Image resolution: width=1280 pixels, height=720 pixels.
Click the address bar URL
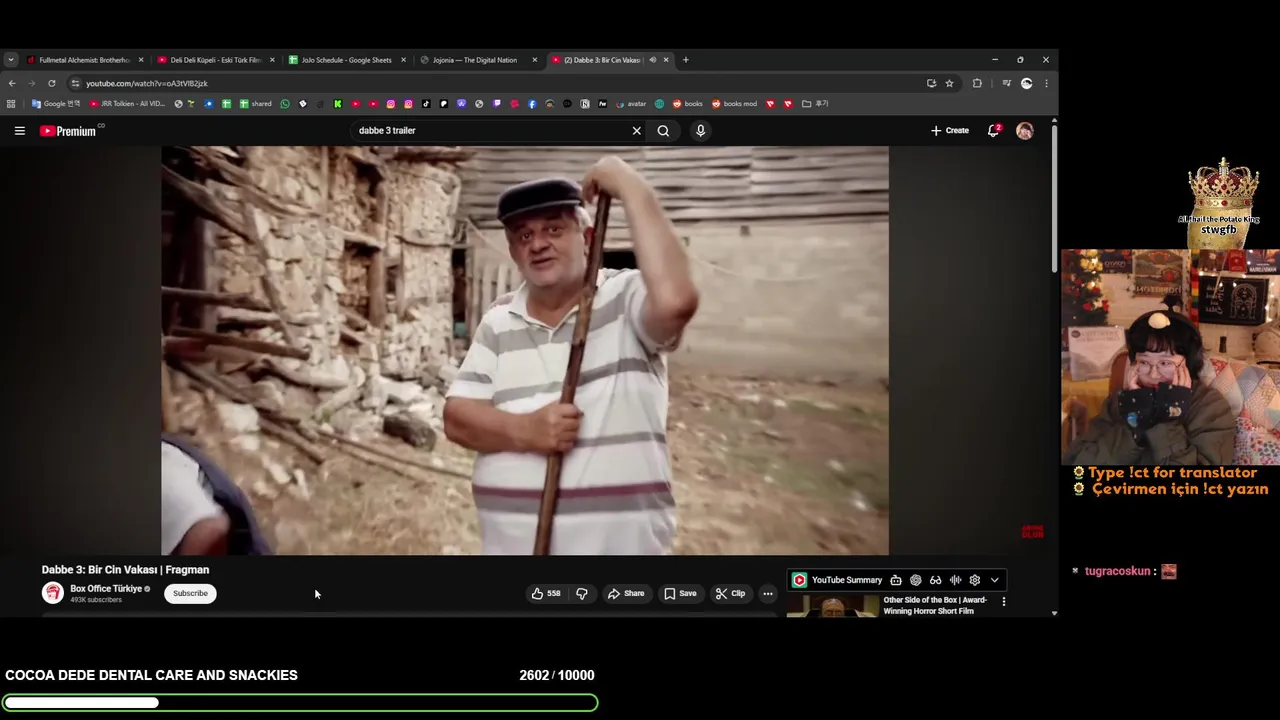click(147, 83)
